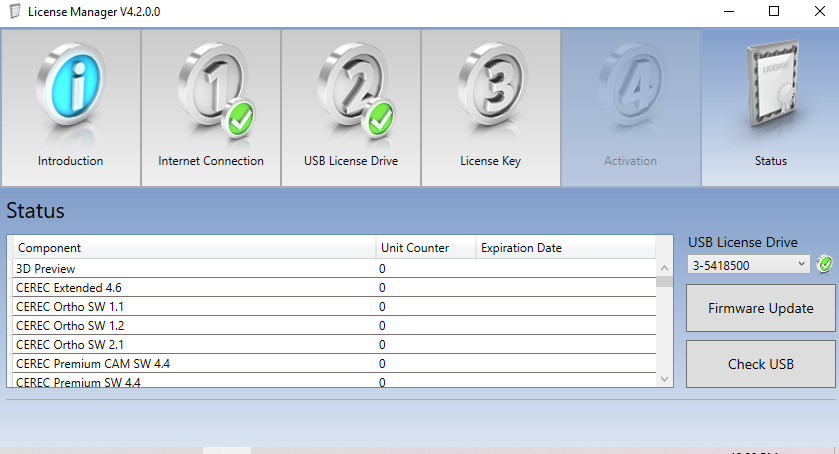The width and height of the screenshot is (839, 454).
Task: Go to the Internet Connection step
Action: point(211,108)
